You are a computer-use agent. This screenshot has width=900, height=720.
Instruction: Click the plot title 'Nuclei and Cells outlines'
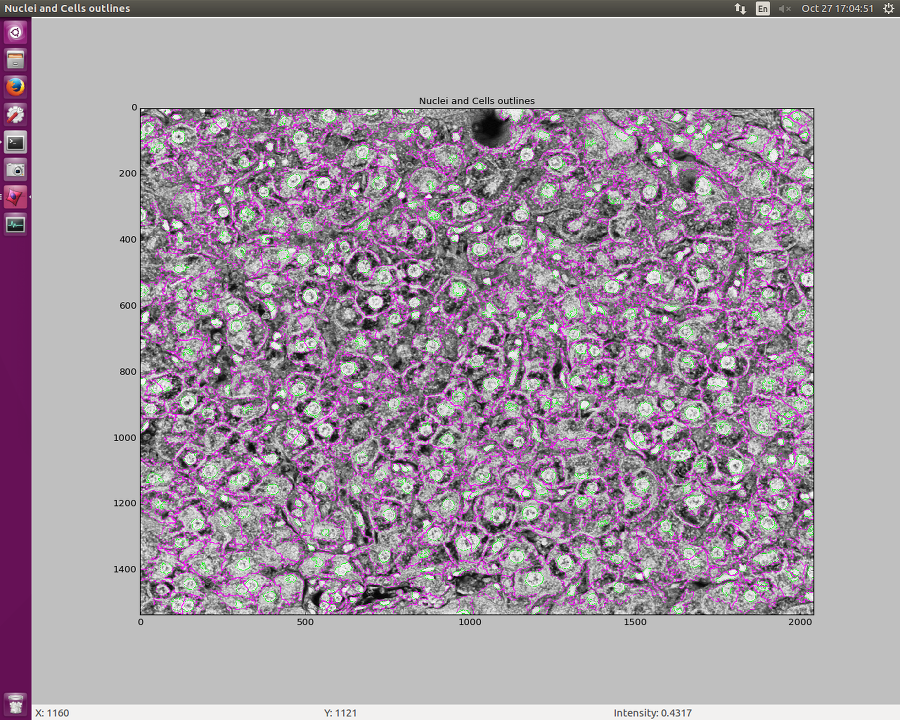pos(476,101)
